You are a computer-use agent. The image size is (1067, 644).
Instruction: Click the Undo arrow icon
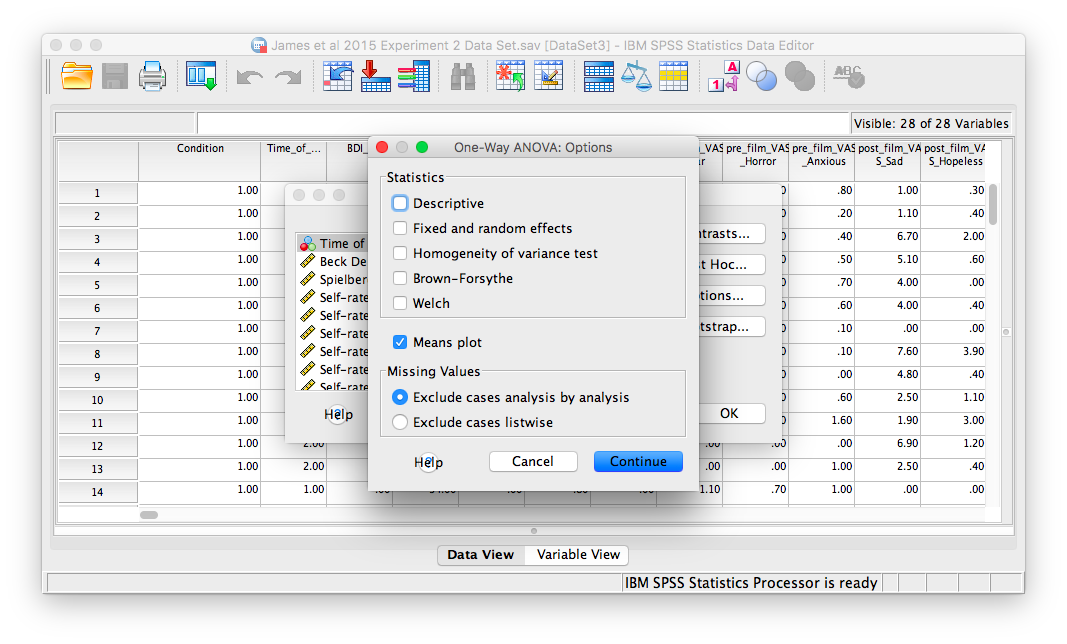pos(250,77)
